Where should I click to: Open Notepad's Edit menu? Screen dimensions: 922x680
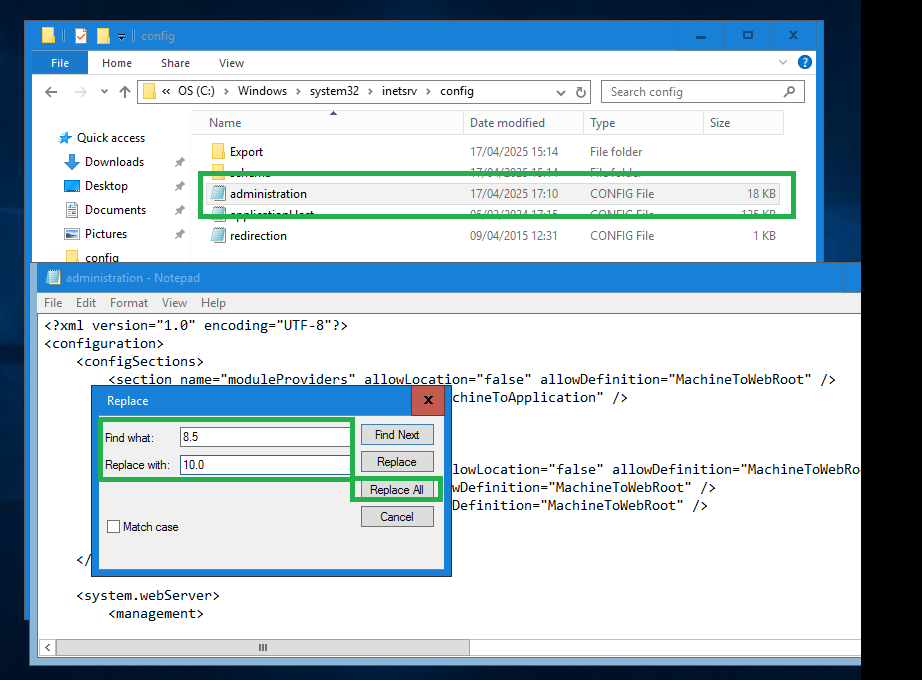coord(86,302)
